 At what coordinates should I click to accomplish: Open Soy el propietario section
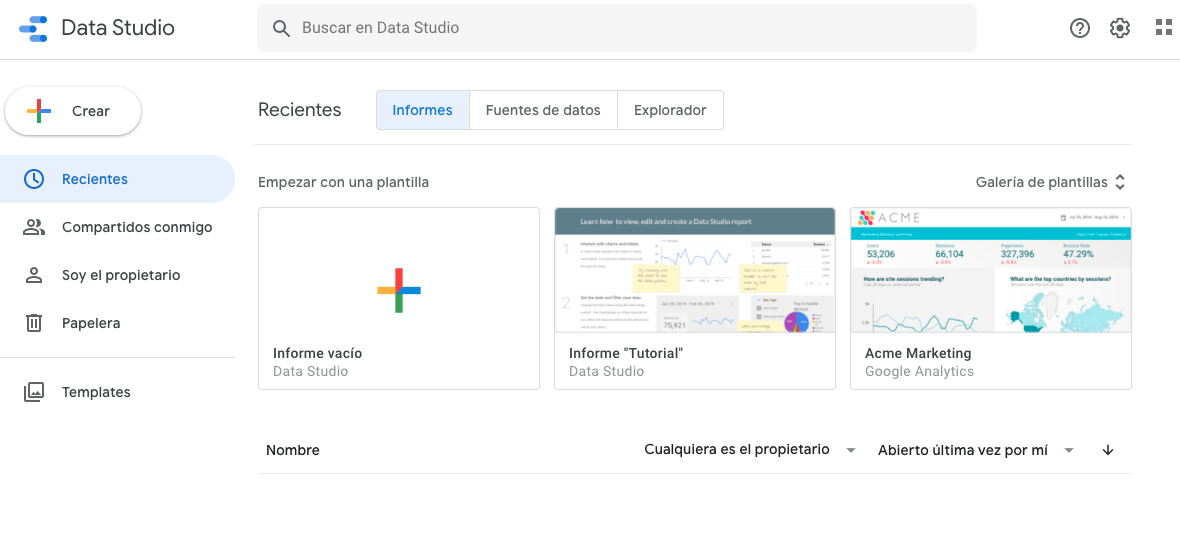[x=120, y=275]
